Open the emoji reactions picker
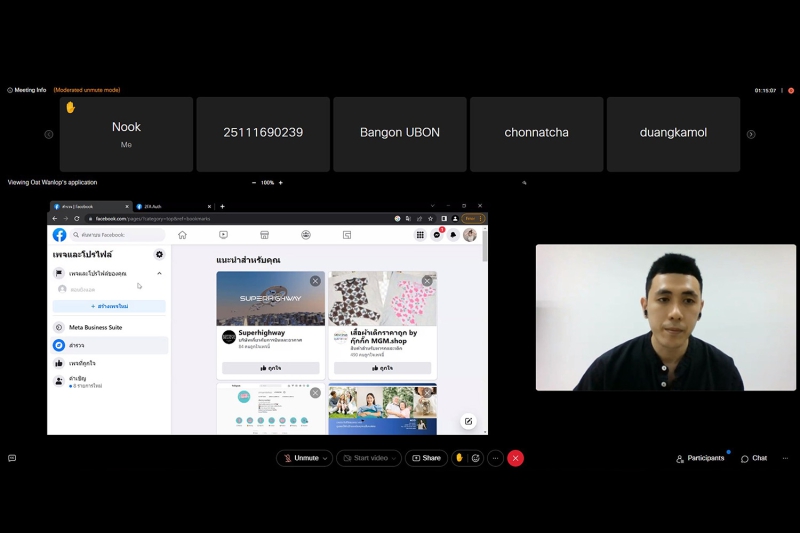The image size is (800, 533). [x=475, y=458]
